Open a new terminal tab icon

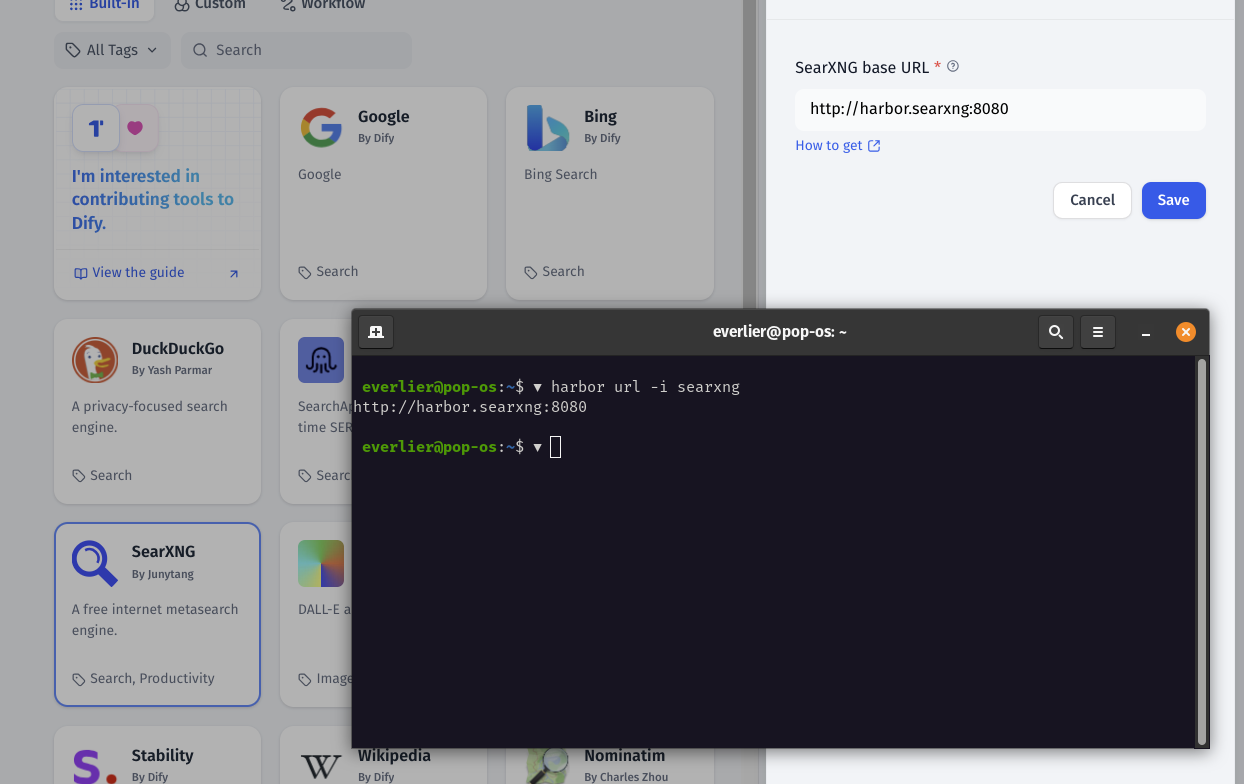click(x=376, y=332)
